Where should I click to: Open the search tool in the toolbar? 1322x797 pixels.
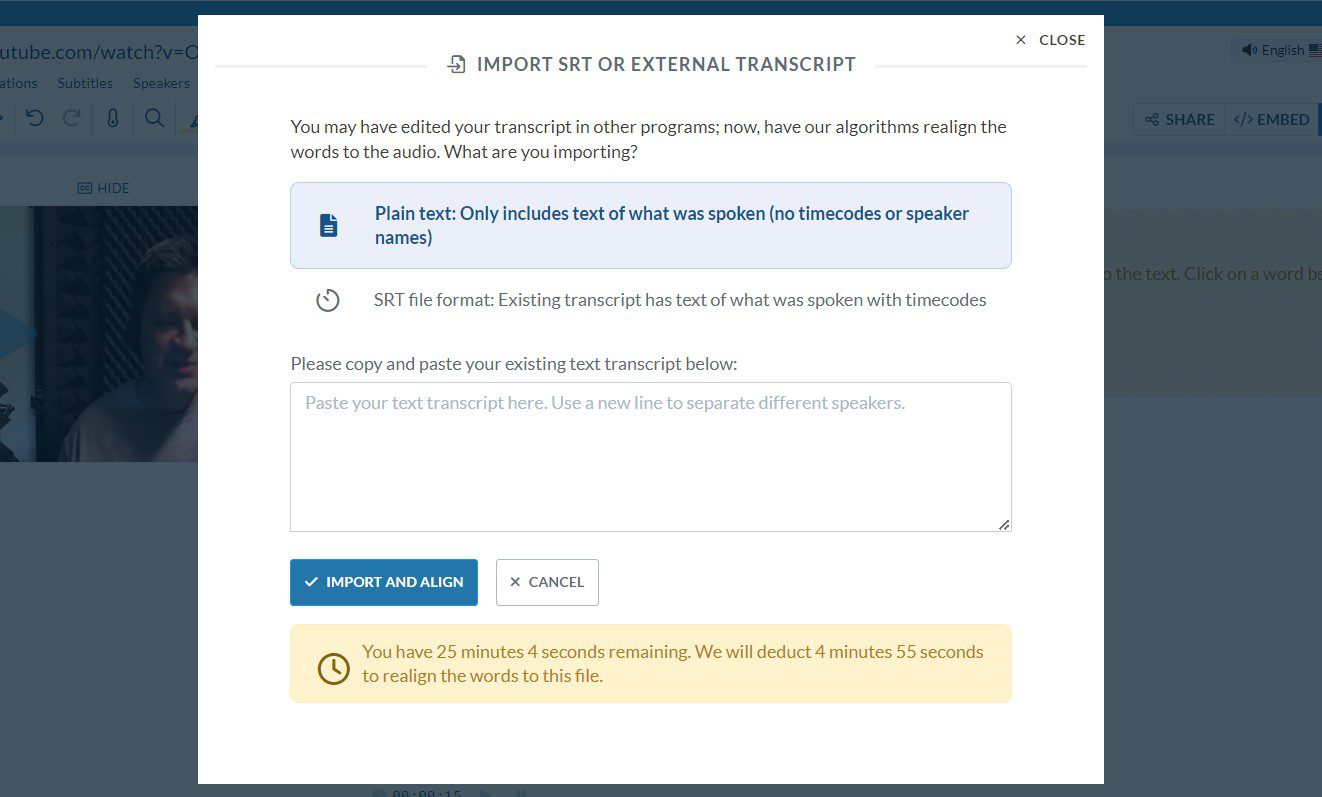(x=153, y=118)
